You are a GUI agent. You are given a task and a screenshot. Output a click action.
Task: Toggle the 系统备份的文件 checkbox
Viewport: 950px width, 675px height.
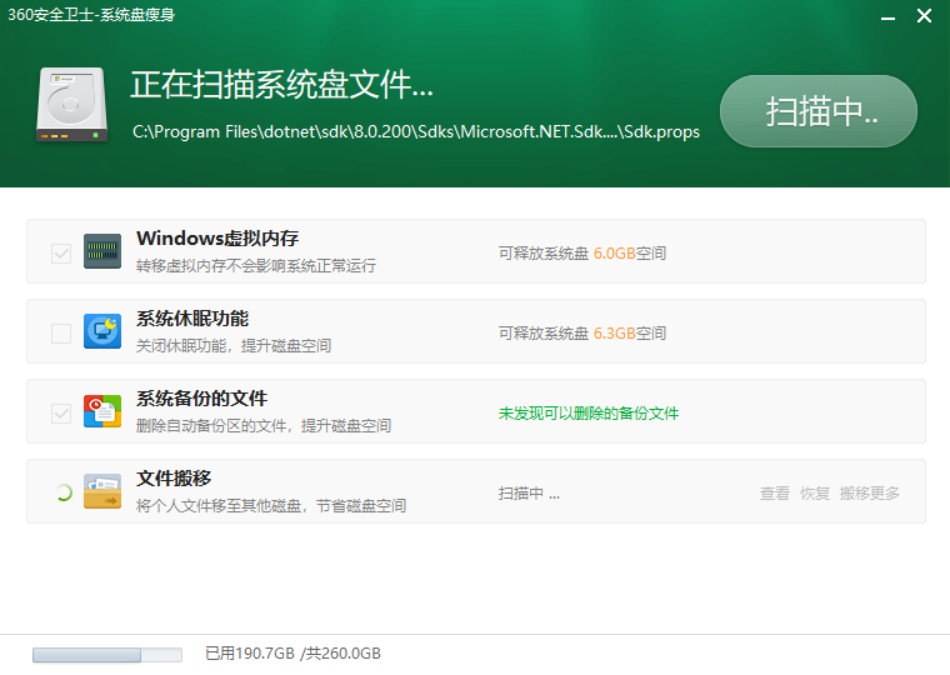(61, 413)
